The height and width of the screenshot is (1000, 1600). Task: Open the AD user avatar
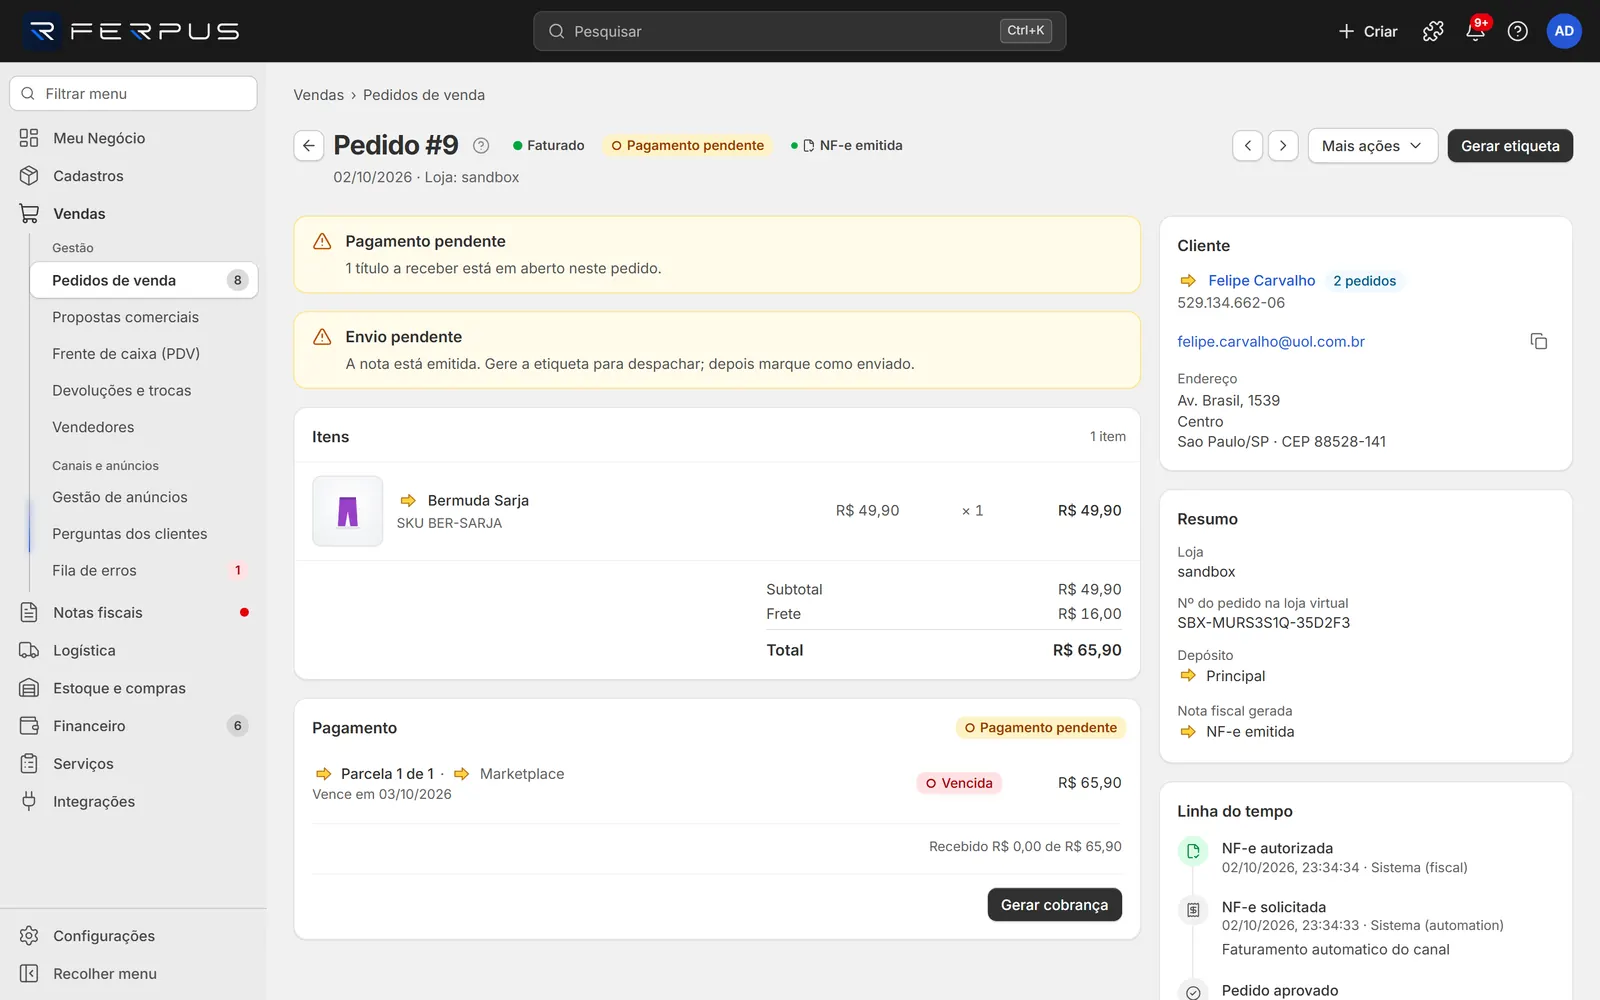(1564, 31)
